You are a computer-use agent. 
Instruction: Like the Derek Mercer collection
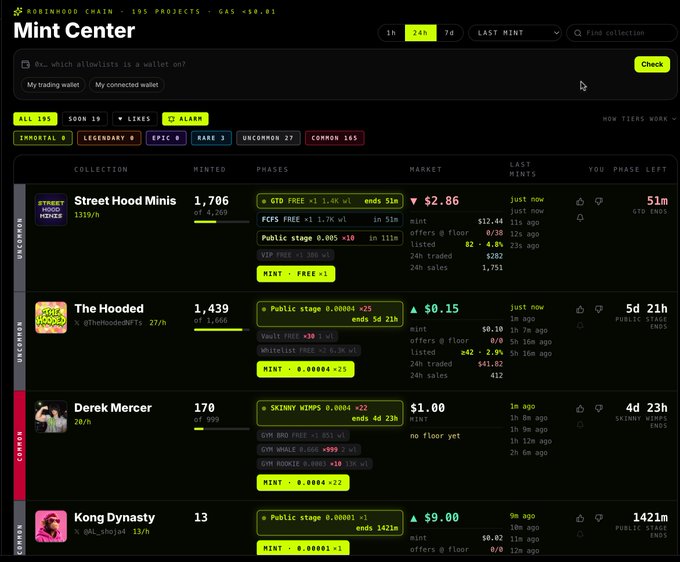(x=580, y=409)
